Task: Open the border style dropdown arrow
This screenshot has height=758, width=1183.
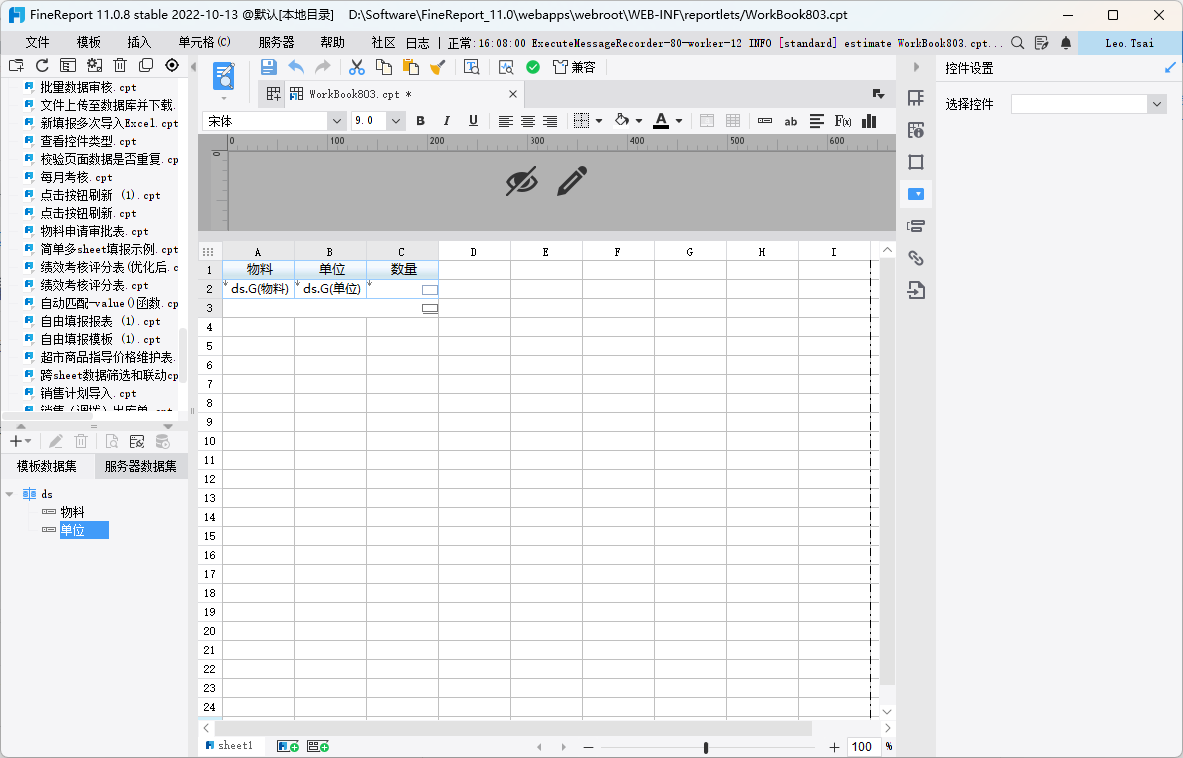Action: [599, 121]
